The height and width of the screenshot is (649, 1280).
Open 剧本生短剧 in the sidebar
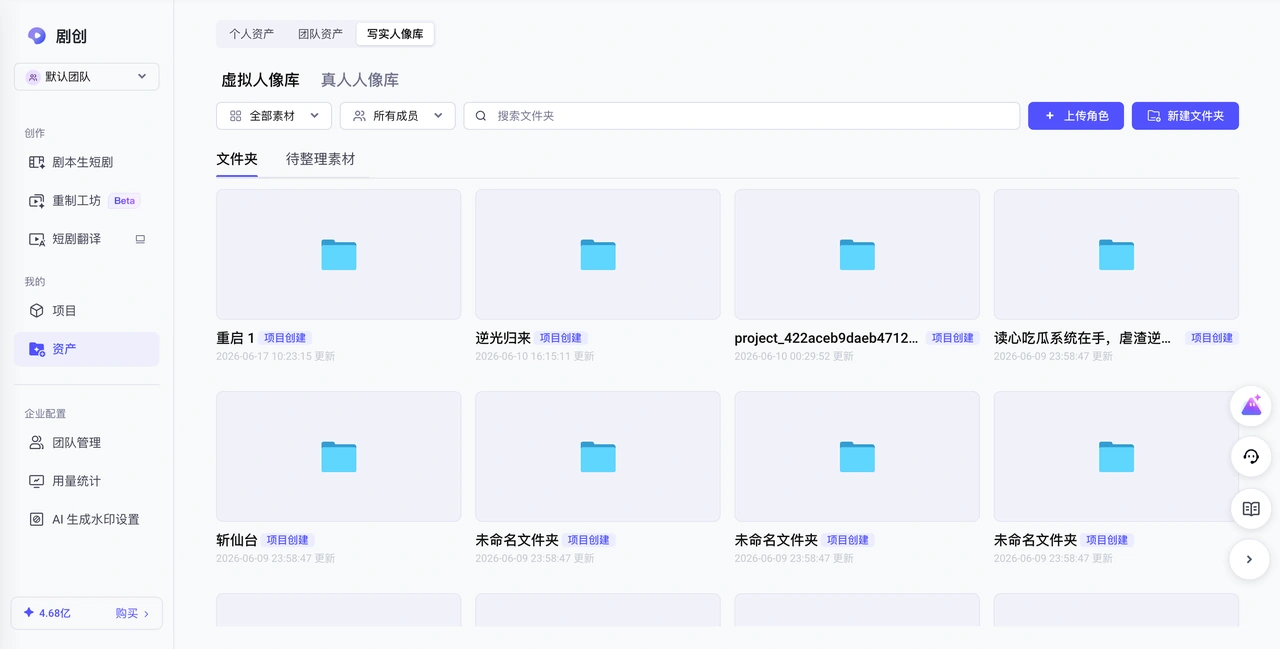[x=86, y=162]
